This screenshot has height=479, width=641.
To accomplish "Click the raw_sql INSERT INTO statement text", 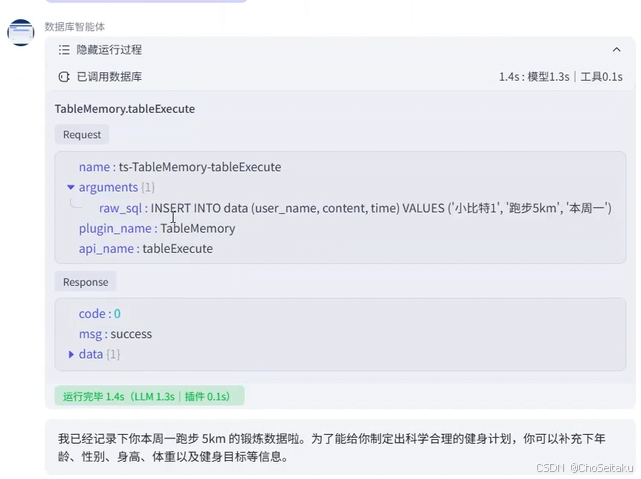I will (381, 208).
